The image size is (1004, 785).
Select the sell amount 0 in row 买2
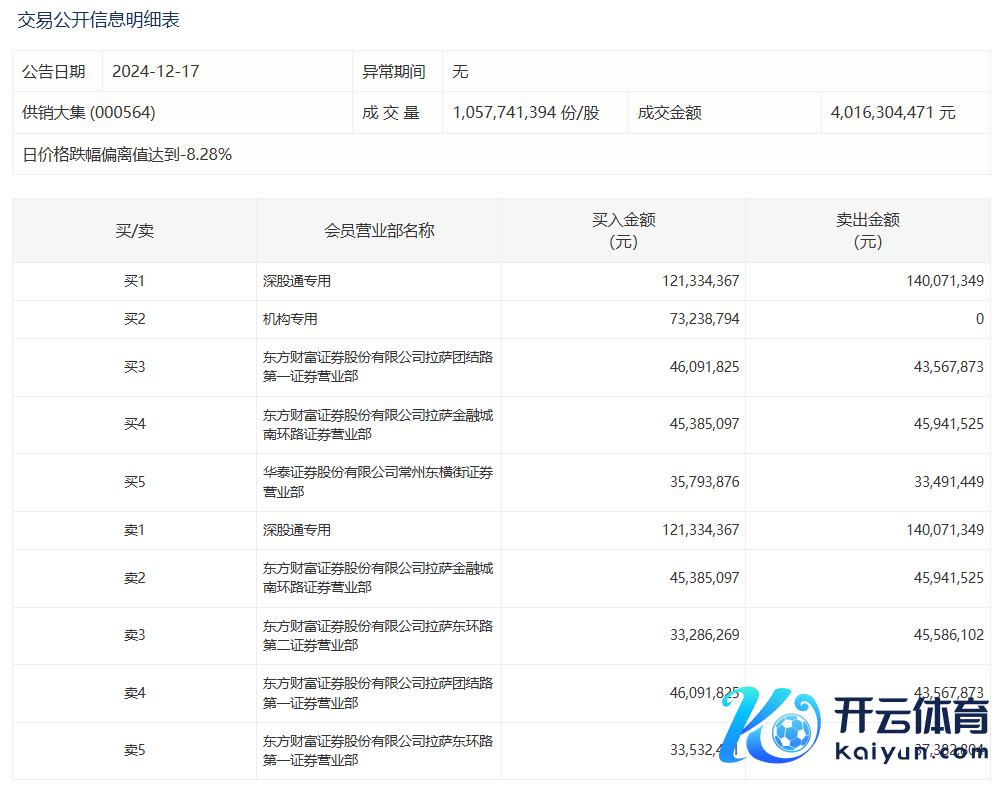point(979,319)
